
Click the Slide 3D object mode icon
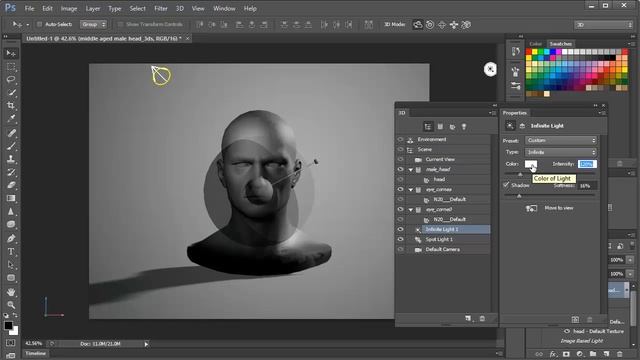454,24
